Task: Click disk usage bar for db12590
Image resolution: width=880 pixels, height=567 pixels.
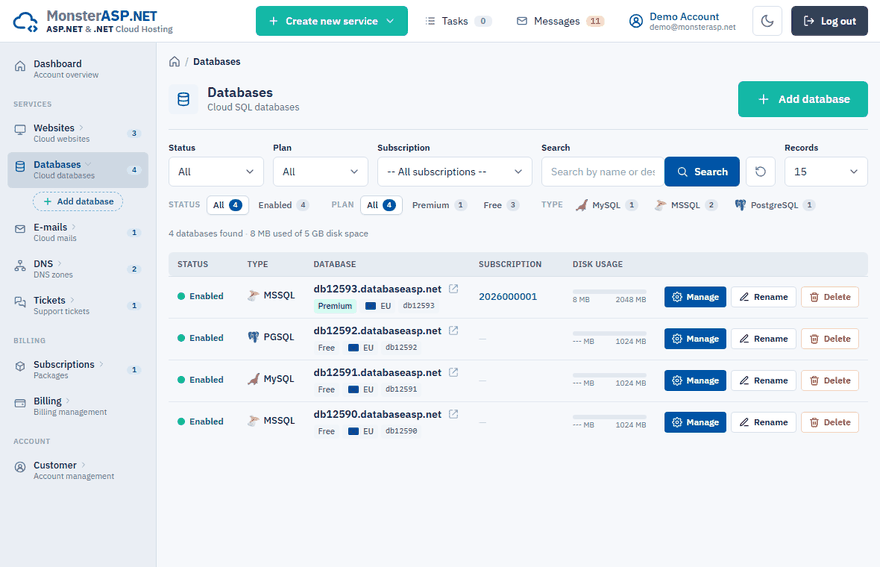Action: tap(609, 417)
